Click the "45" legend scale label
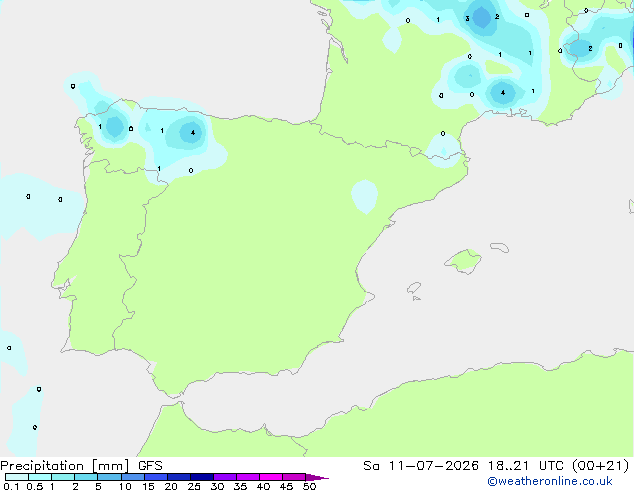This screenshot has height=490, width=634. coord(286,486)
